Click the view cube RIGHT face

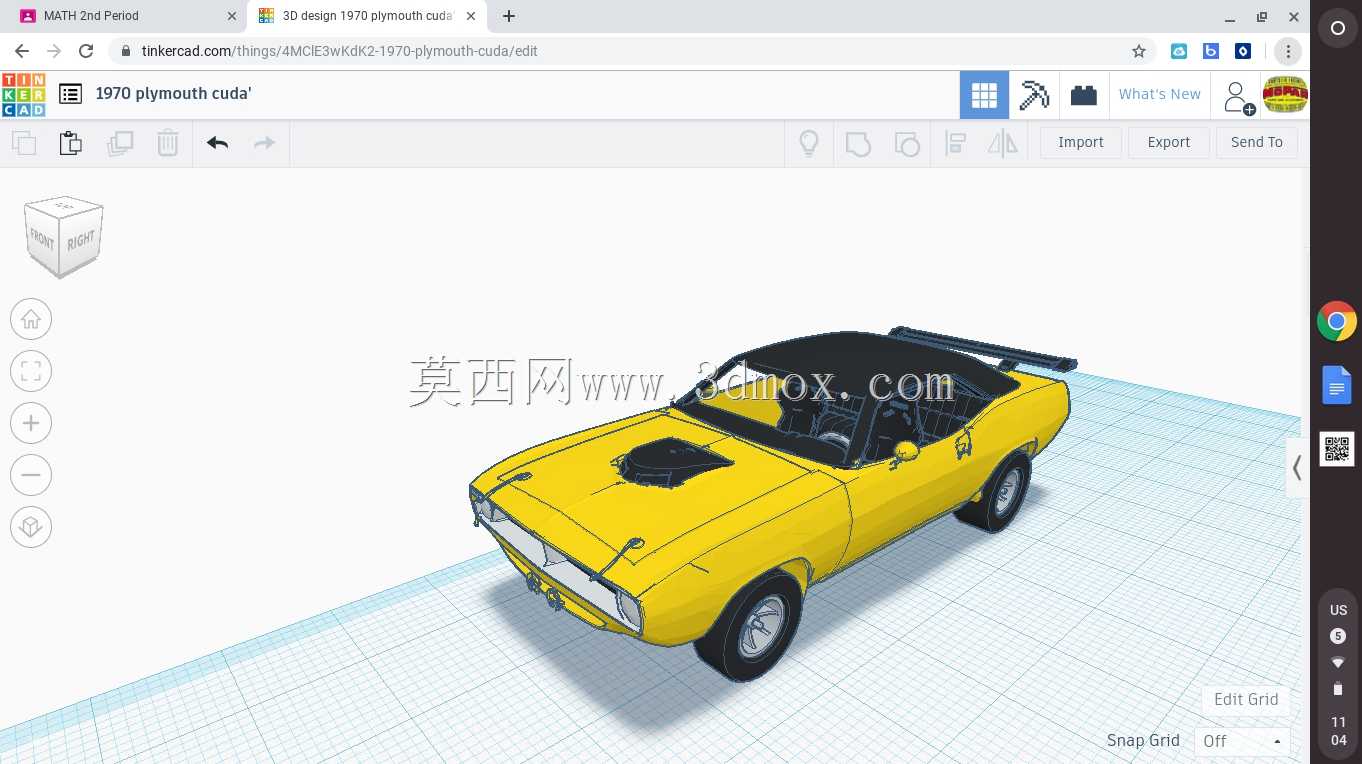pyautogui.click(x=81, y=240)
